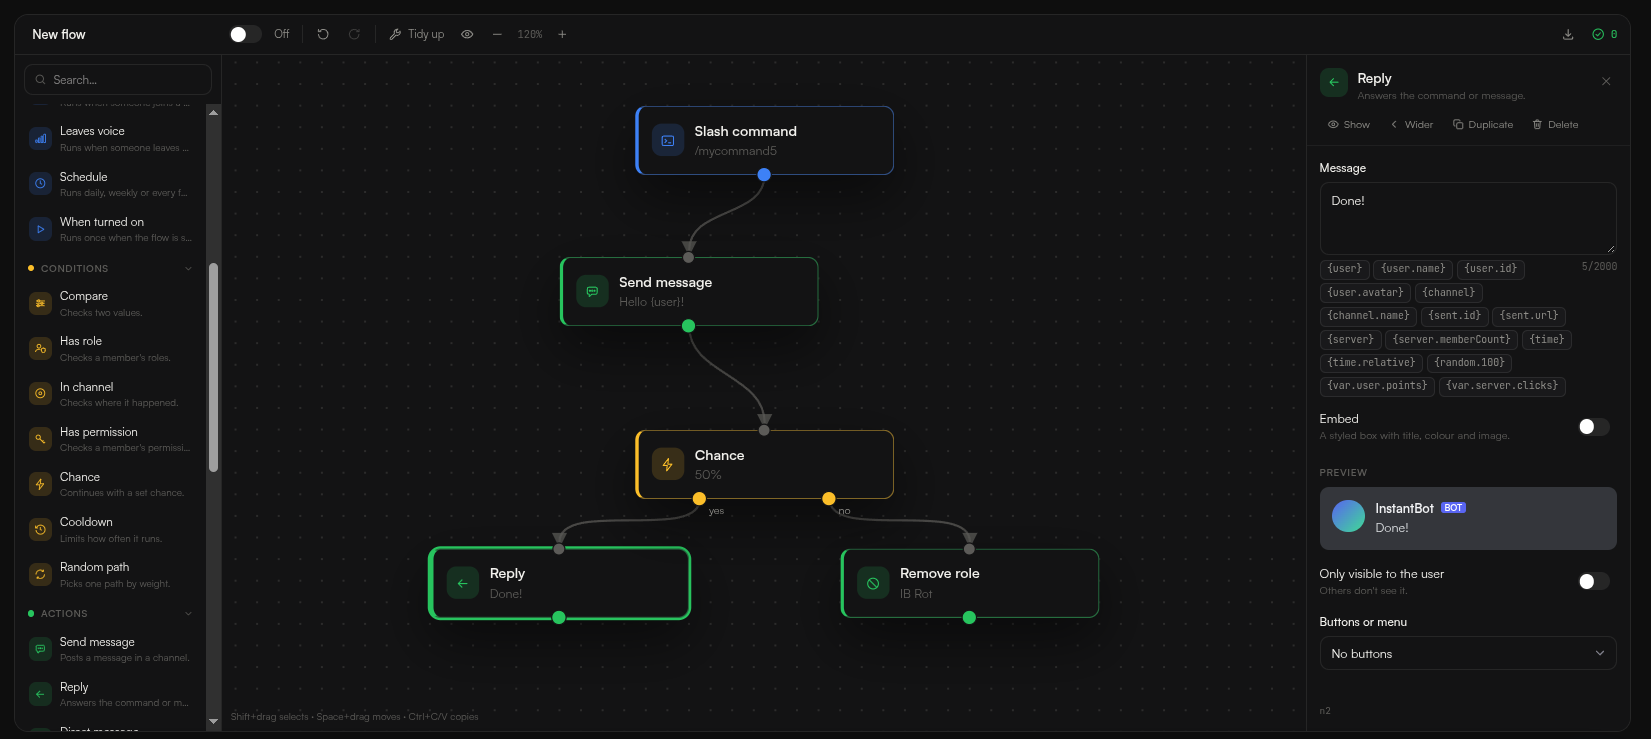Click the green checkmark status icon
This screenshot has height=739, width=1651.
[1598, 34]
